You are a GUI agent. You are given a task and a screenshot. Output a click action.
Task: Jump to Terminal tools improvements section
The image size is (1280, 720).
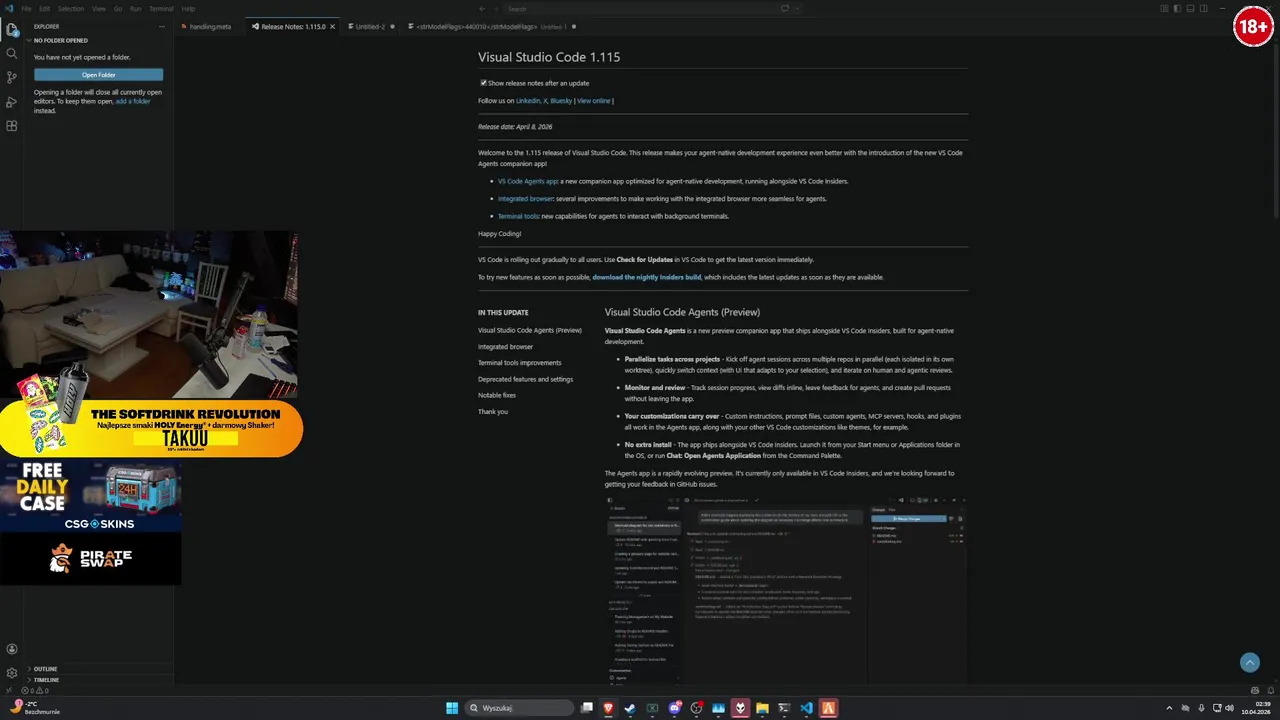[x=519, y=363]
